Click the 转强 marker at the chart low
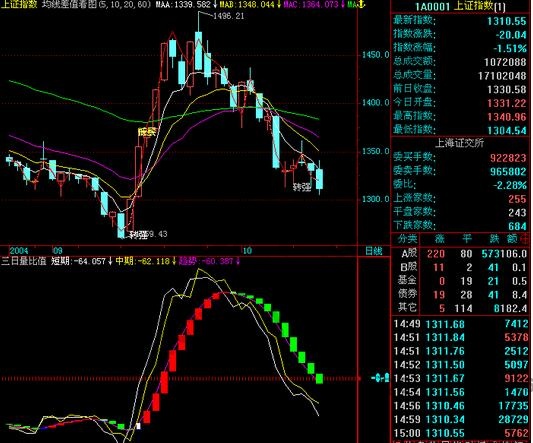The image size is (533, 443). click(138, 235)
